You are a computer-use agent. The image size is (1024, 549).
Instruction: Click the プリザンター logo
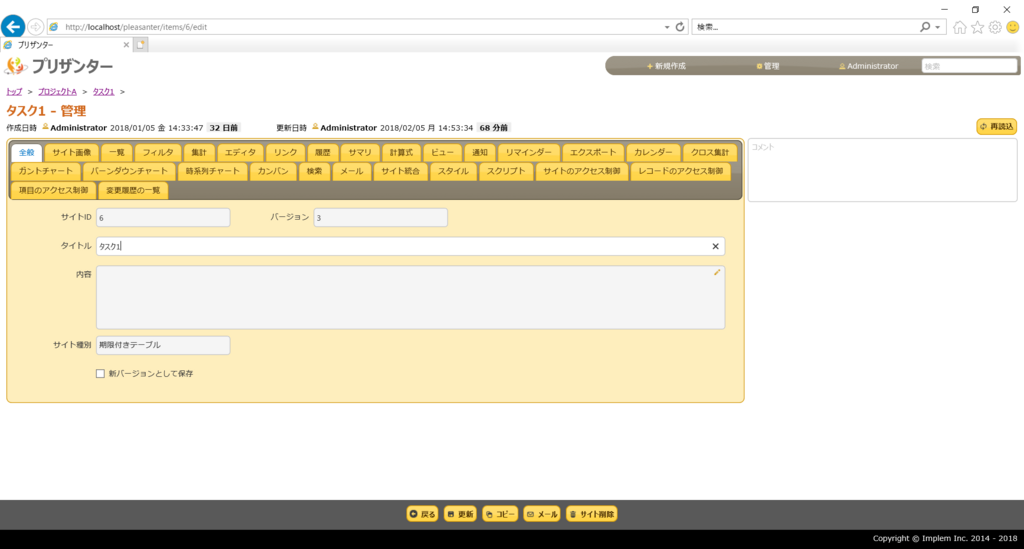coord(59,66)
